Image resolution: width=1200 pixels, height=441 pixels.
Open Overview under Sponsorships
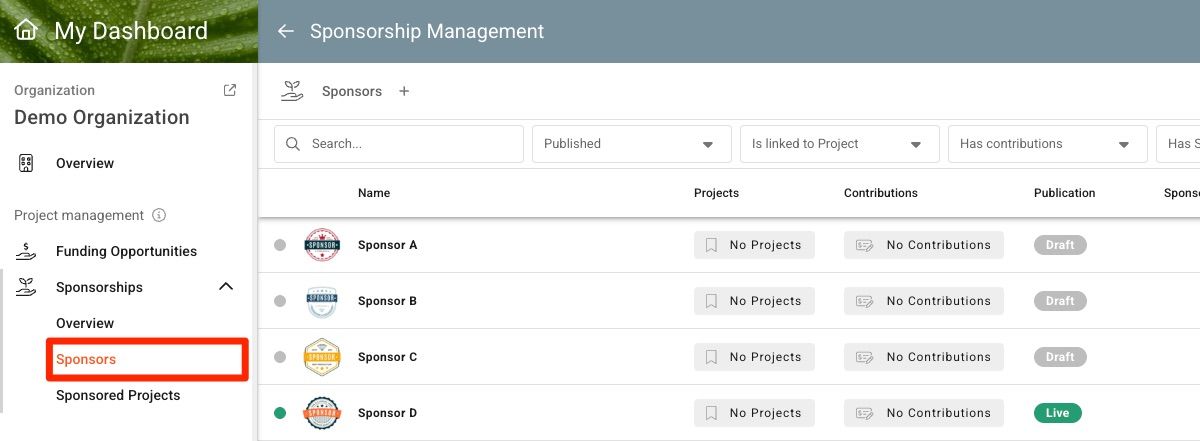[x=85, y=323]
